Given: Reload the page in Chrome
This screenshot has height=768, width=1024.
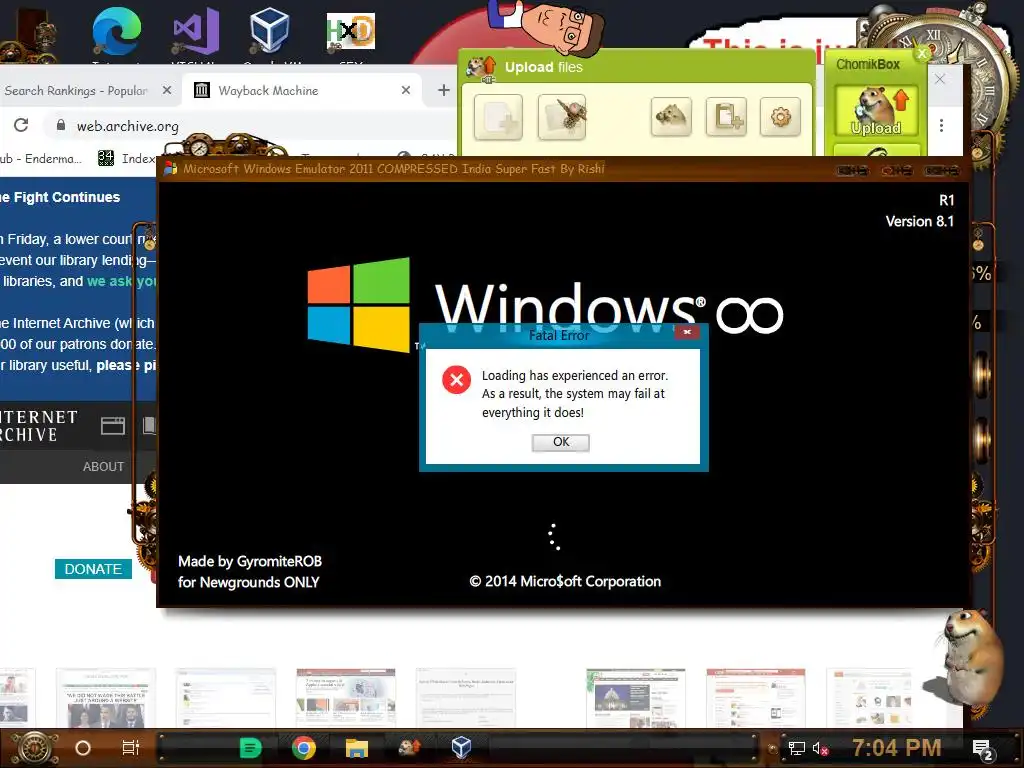Looking at the screenshot, I should pyautogui.click(x=21, y=125).
